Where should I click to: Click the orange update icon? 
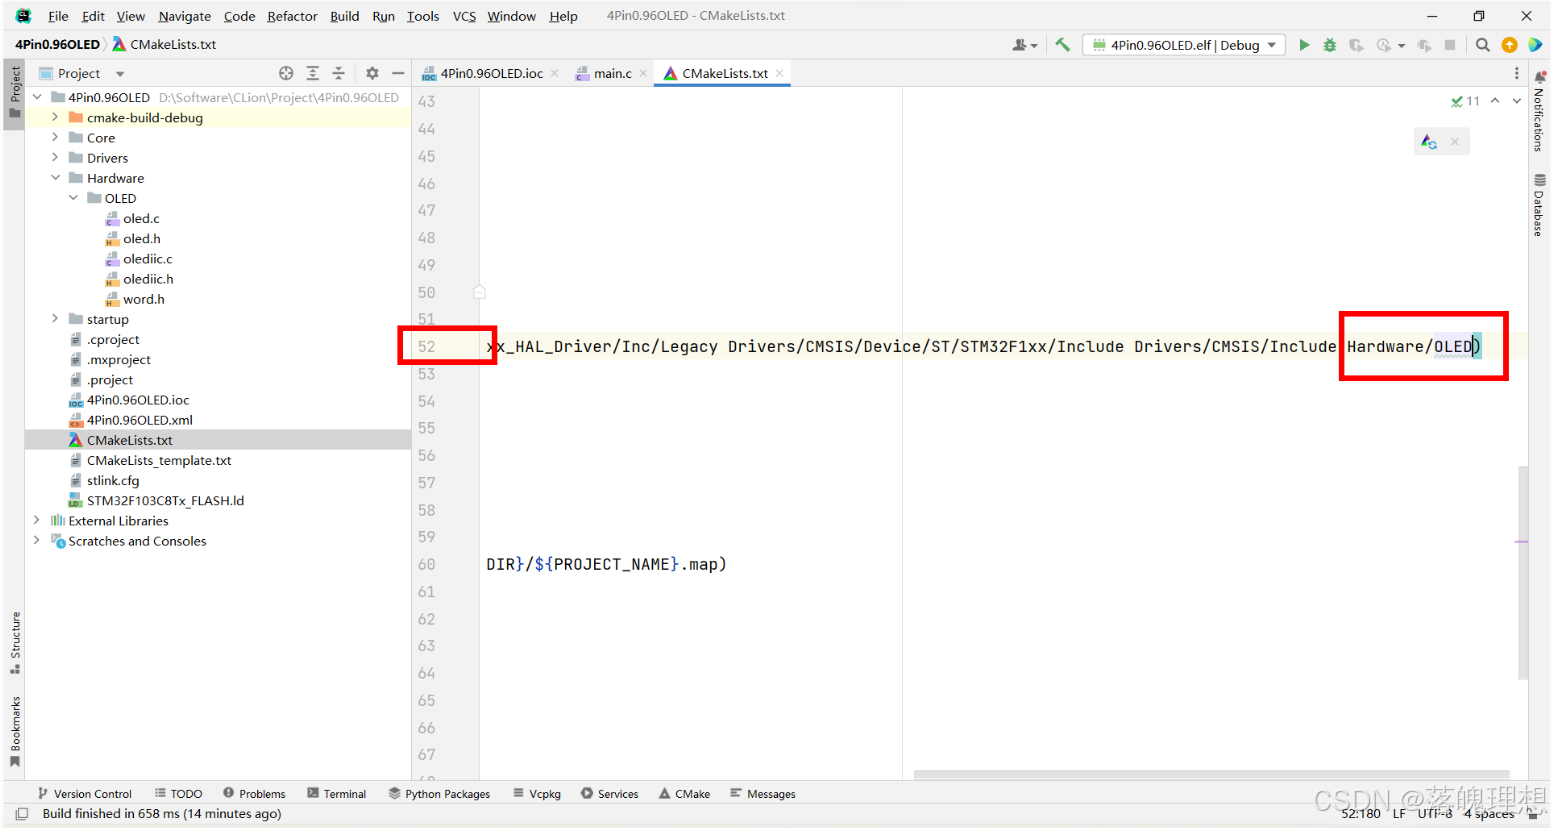[x=1509, y=45]
